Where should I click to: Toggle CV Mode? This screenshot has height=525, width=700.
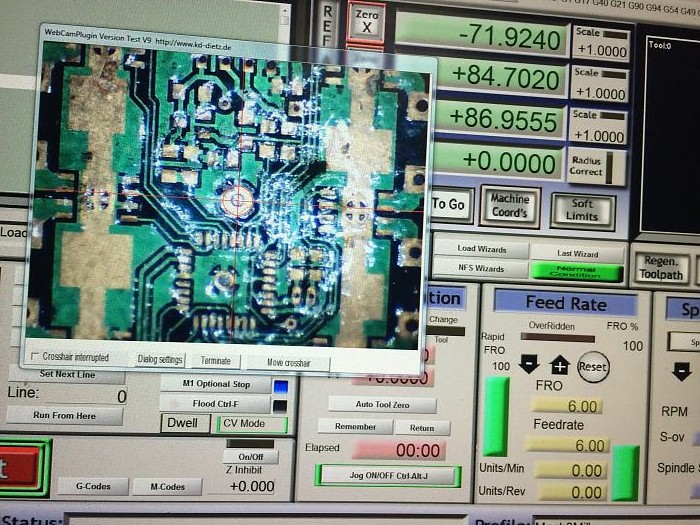[x=252, y=423]
